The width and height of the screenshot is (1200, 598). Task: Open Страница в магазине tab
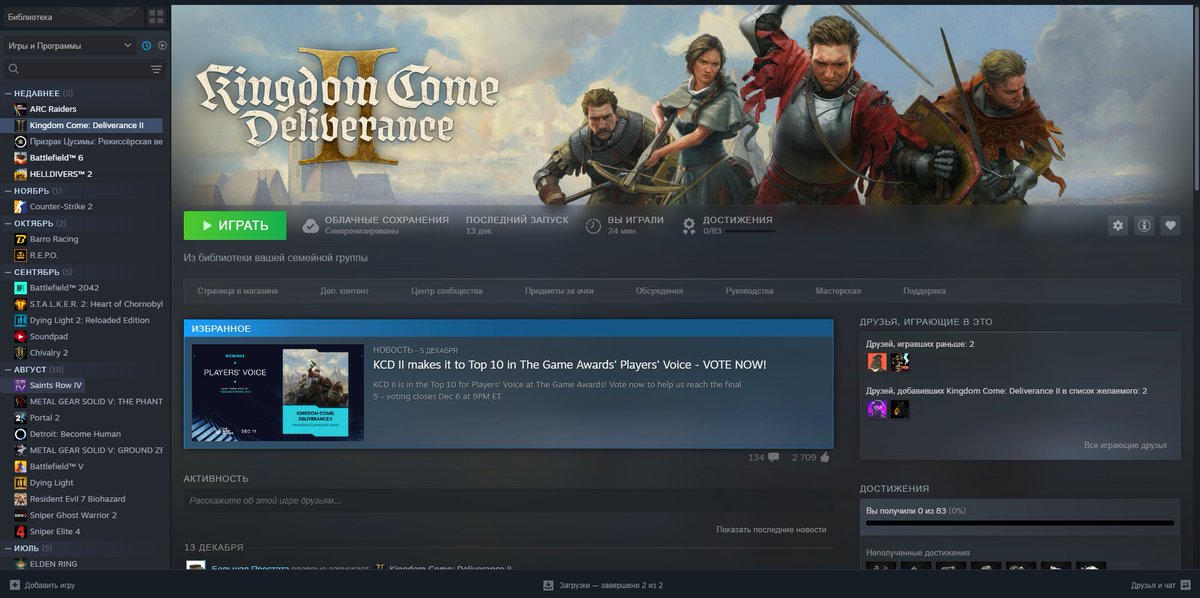pyautogui.click(x=238, y=291)
